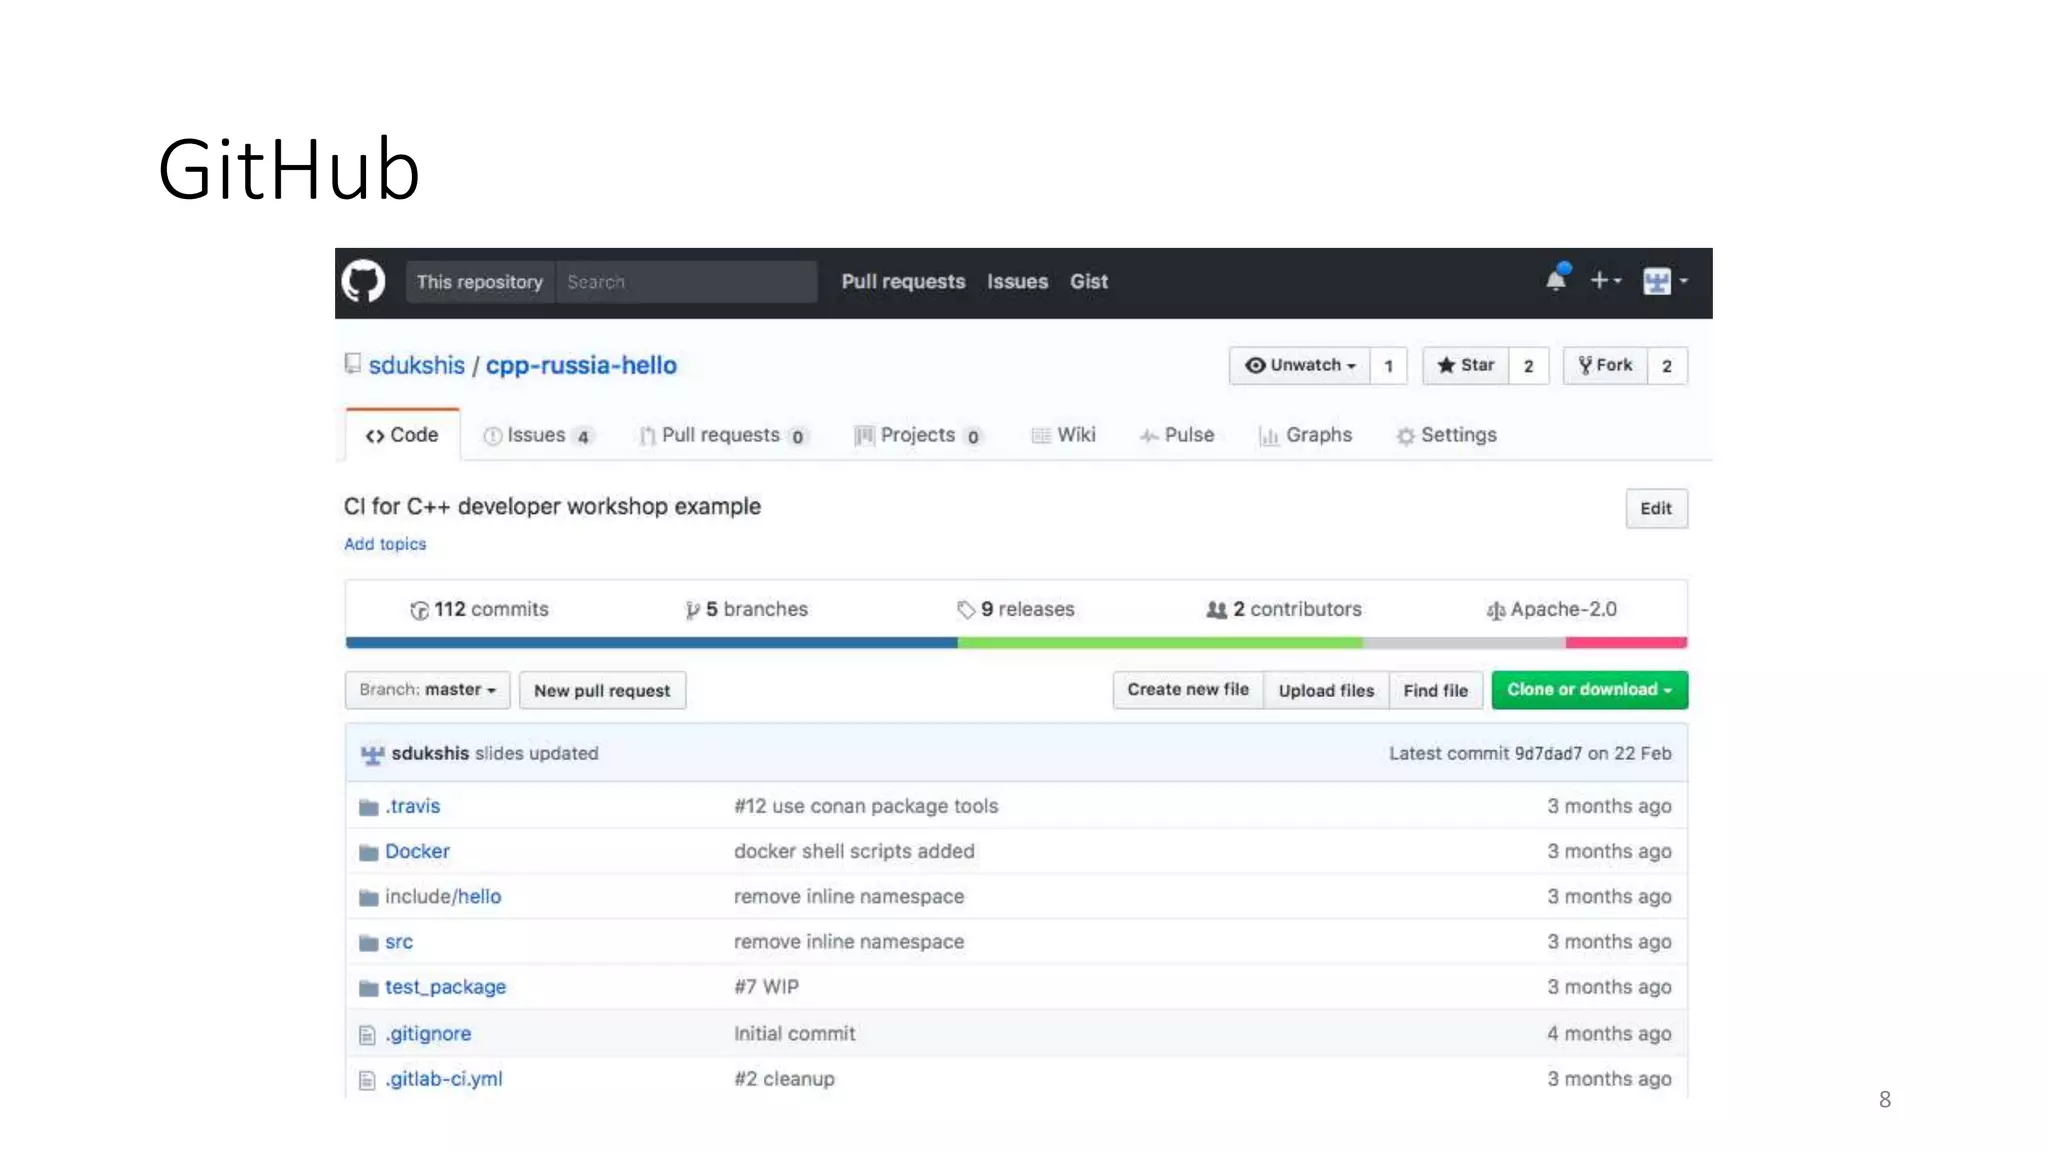Expand Clone or download dropdown
Viewport: 2048px width, 1152px height.
[1590, 690]
